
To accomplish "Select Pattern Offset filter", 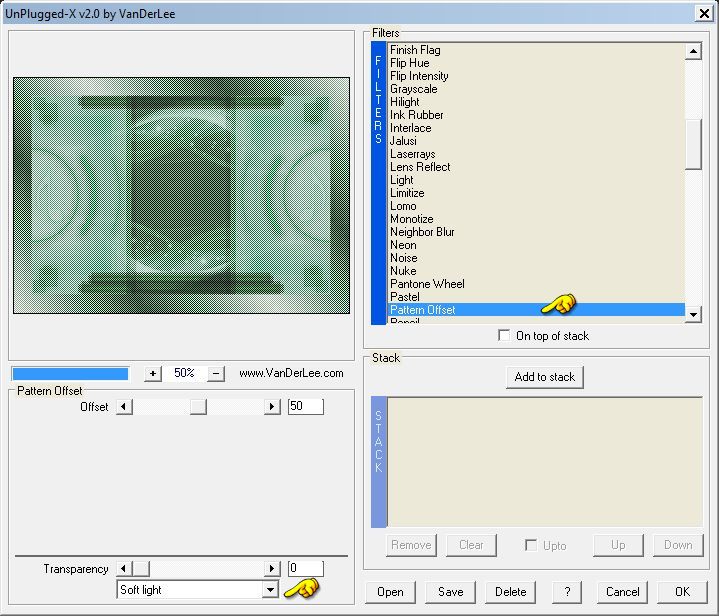I will tap(536, 310).
